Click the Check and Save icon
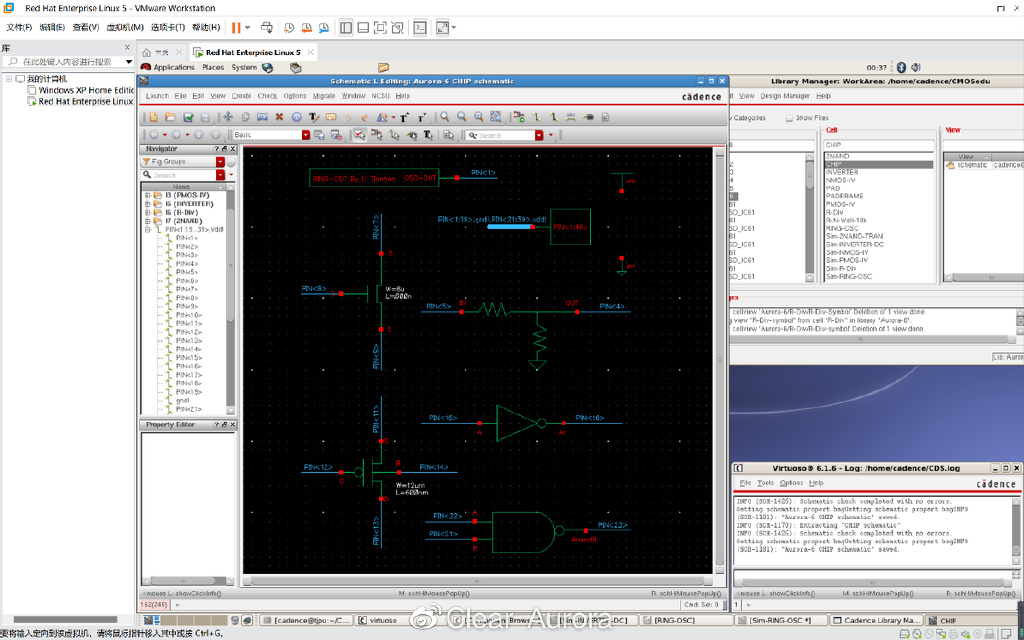 pyautogui.click(x=188, y=117)
